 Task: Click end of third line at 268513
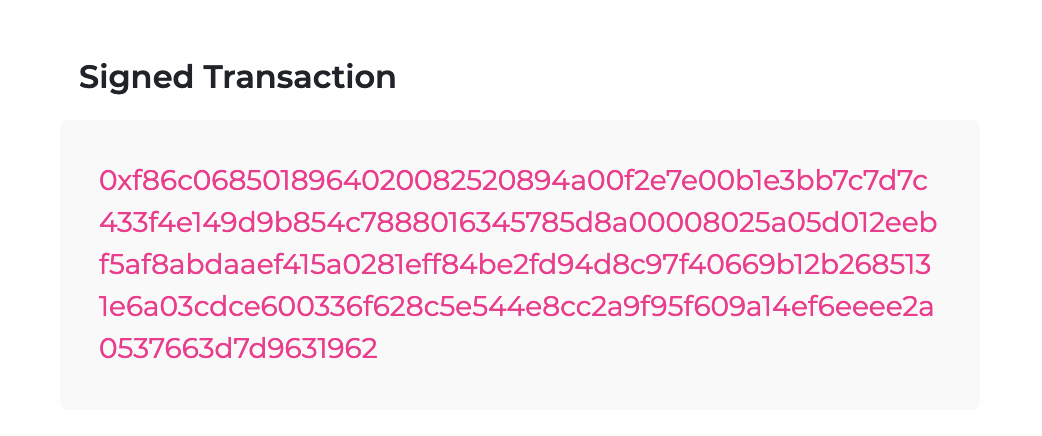tap(884, 265)
